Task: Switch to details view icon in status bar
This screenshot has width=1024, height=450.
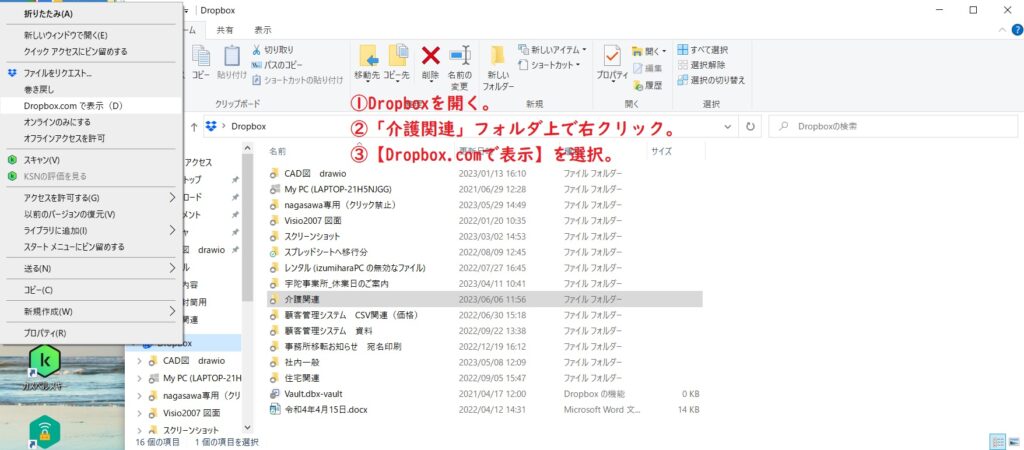Action: click(x=995, y=441)
